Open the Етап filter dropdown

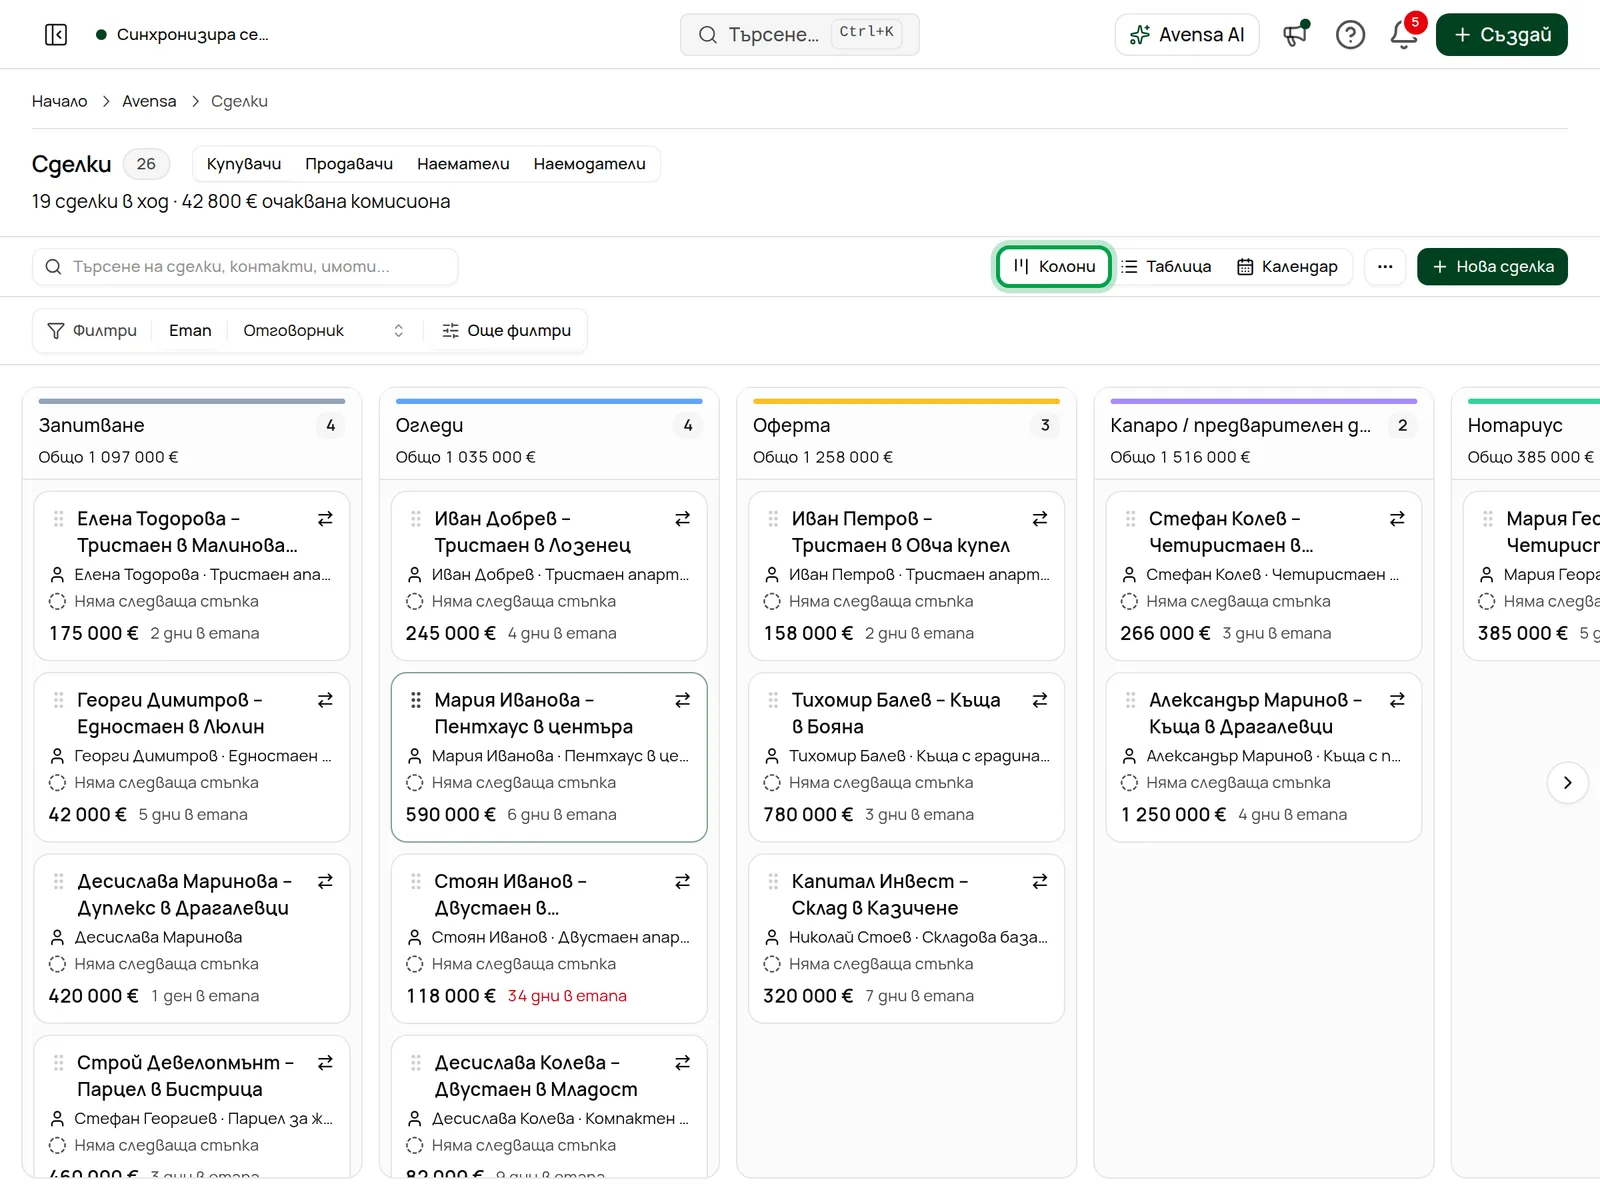coord(190,331)
